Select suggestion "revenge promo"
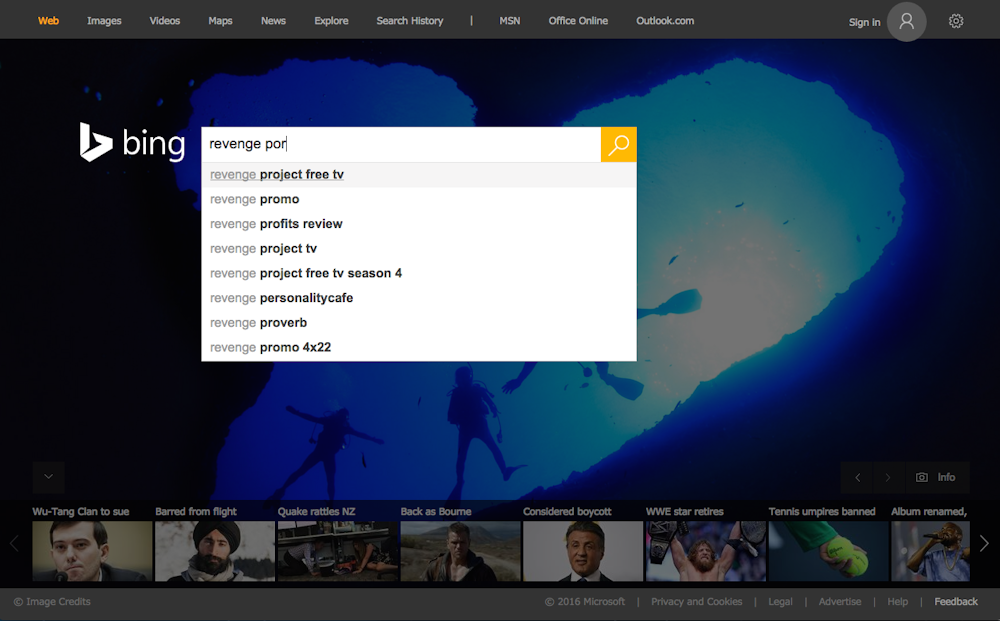The image size is (1000, 621). [419, 200]
